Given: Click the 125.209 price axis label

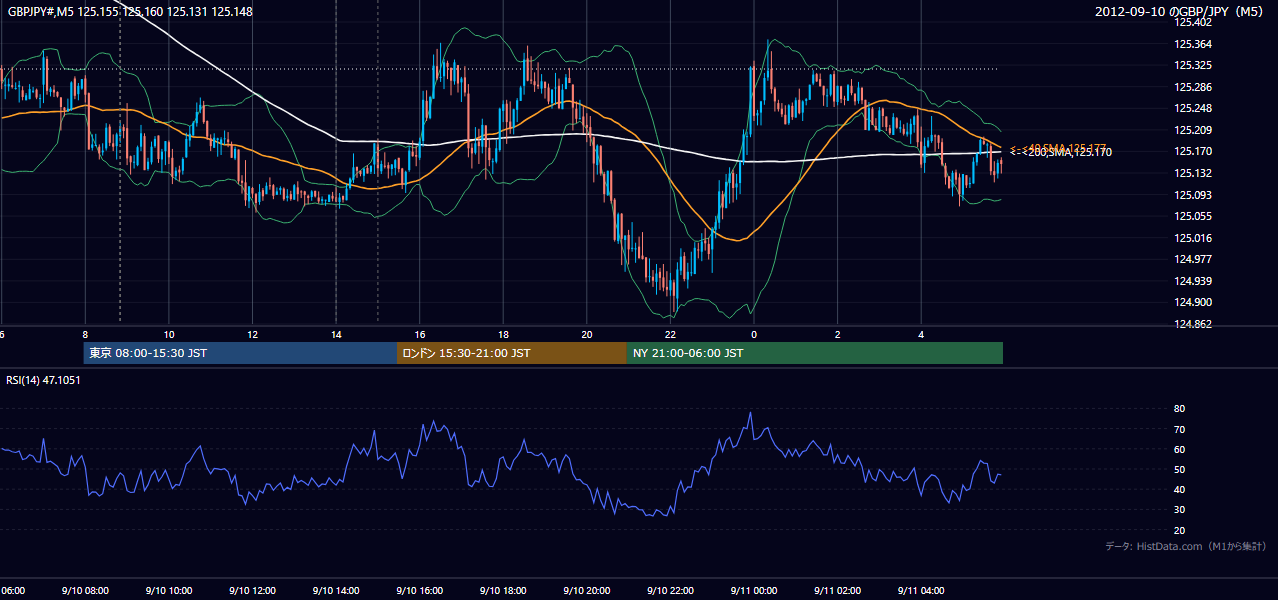Looking at the screenshot, I should (x=1193, y=130).
